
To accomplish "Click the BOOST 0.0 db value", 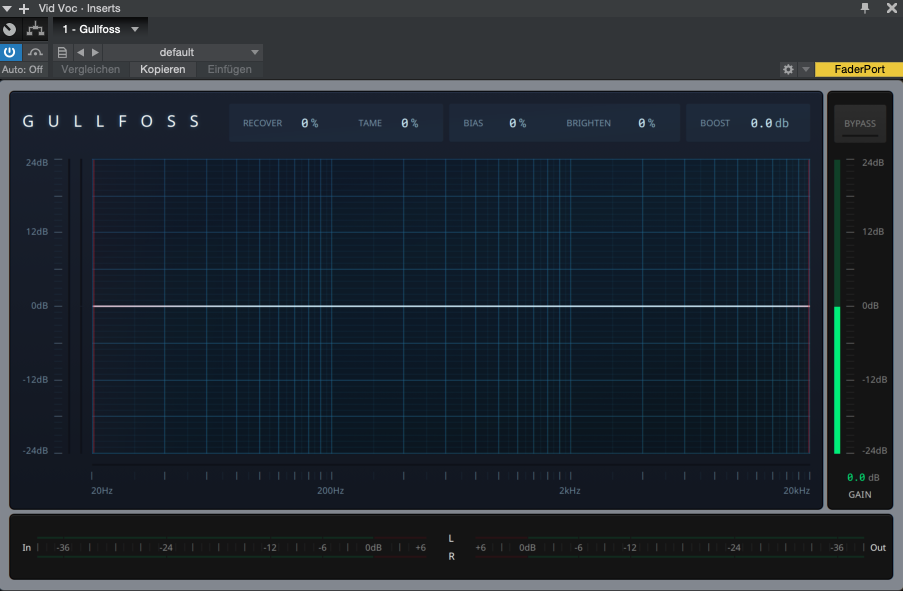I will click(x=769, y=123).
